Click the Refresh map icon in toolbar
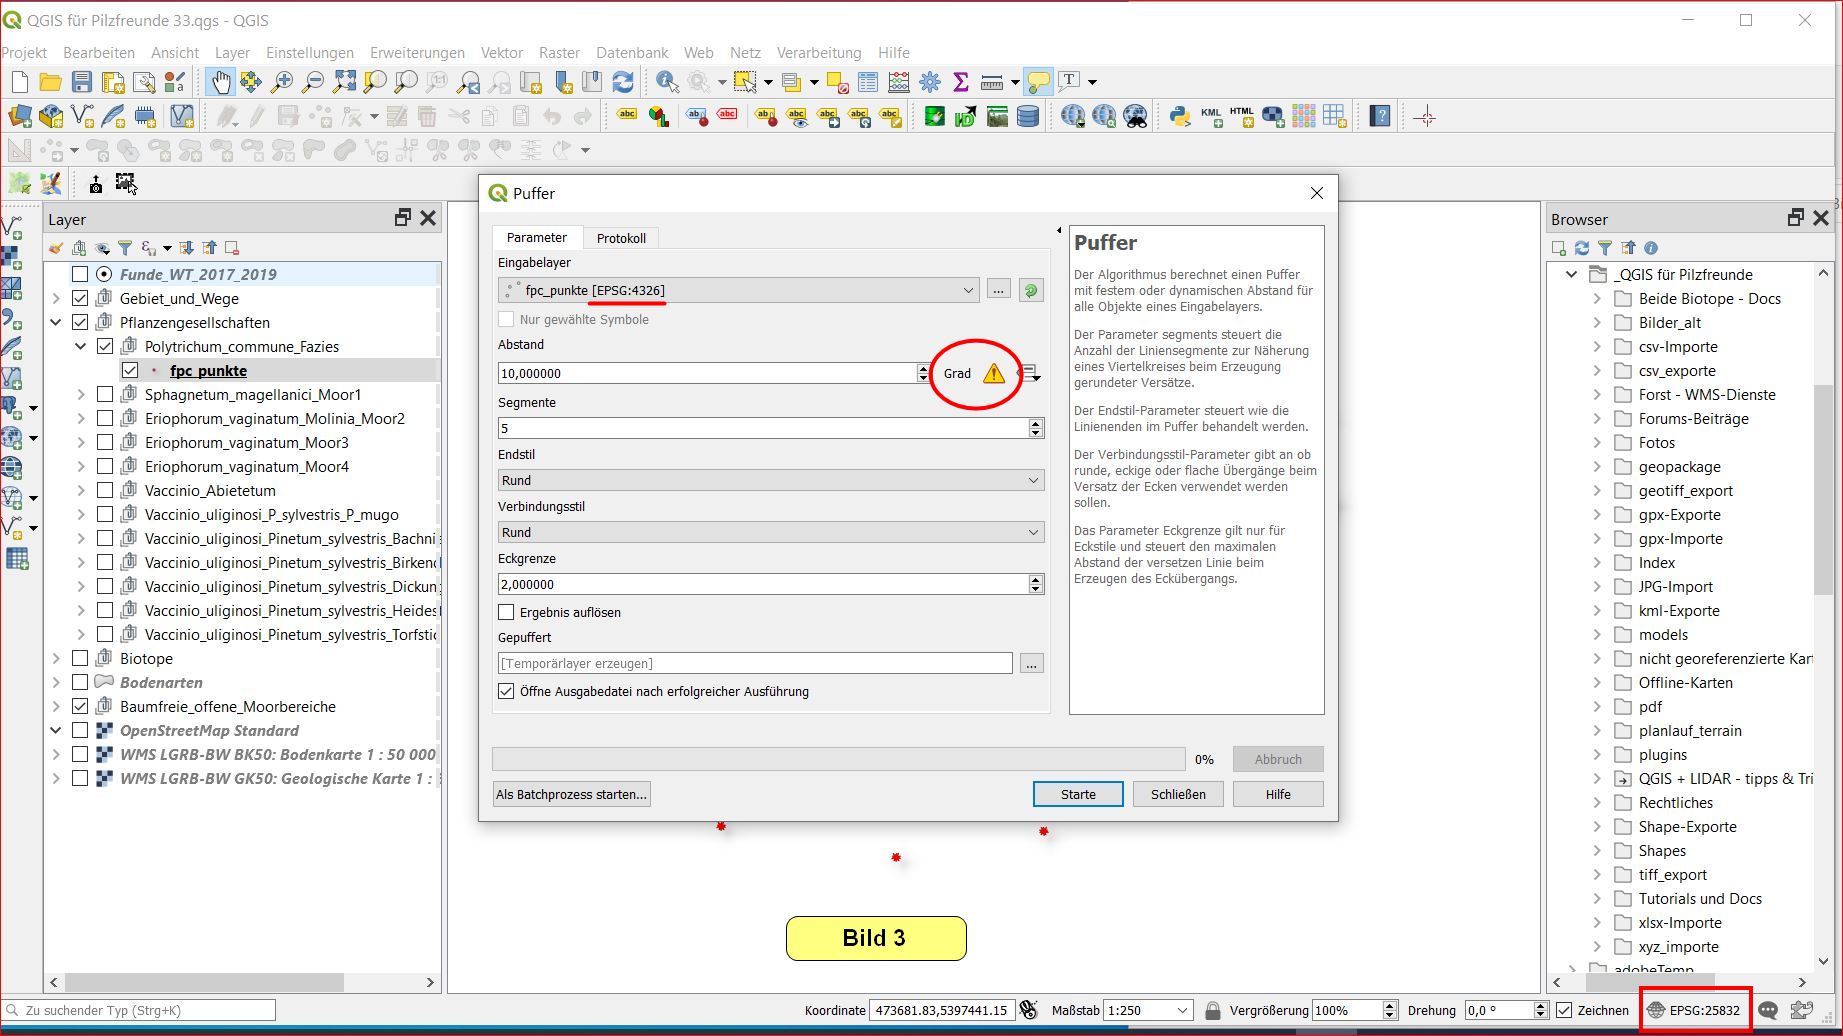The width and height of the screenshot is (1843, 1036). point(623,82)
